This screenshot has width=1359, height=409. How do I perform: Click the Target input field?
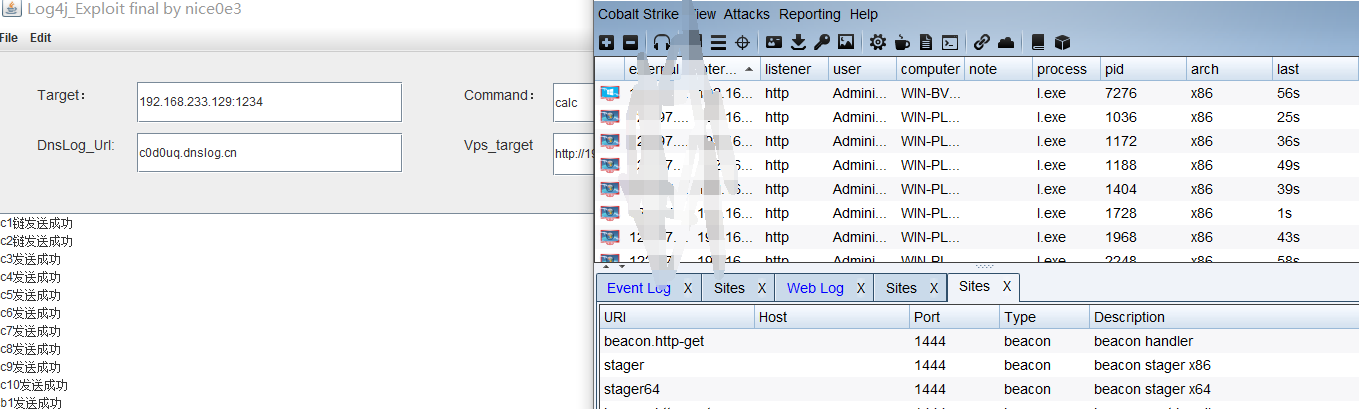pos(267,102)
